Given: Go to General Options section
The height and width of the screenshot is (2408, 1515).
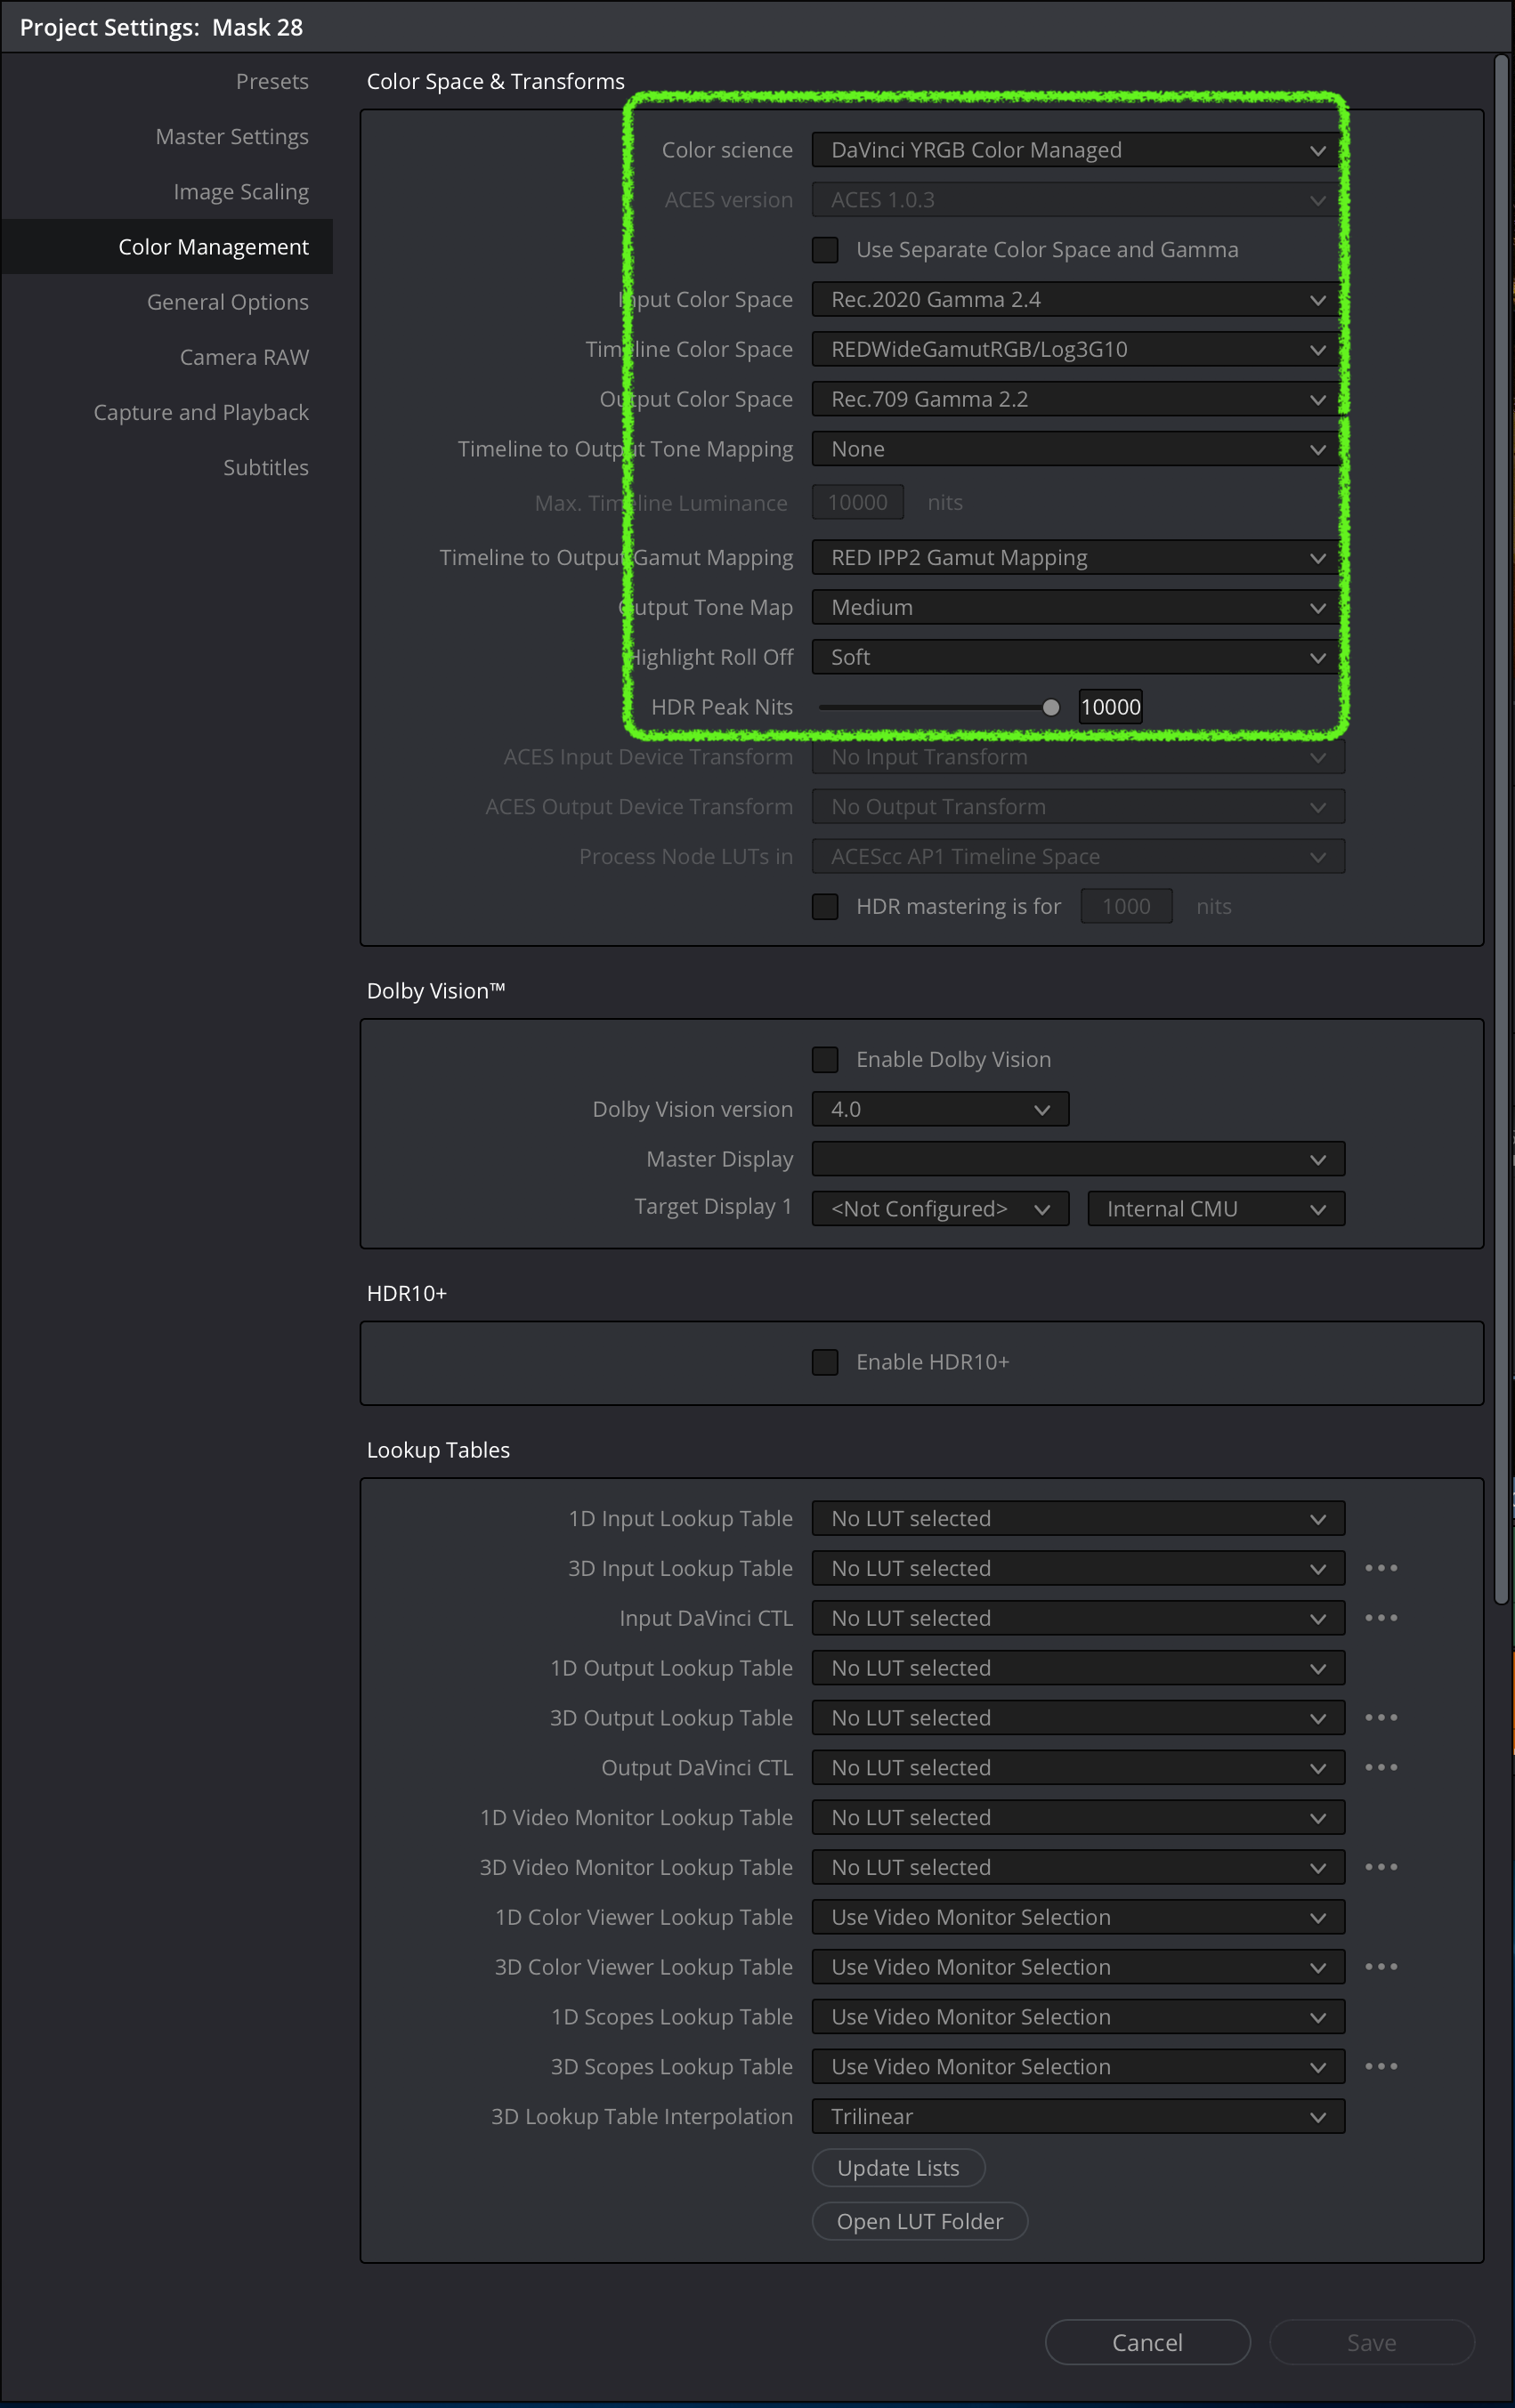Looking at the screenshot, I should pyautogui.click(x=228, y=302).
